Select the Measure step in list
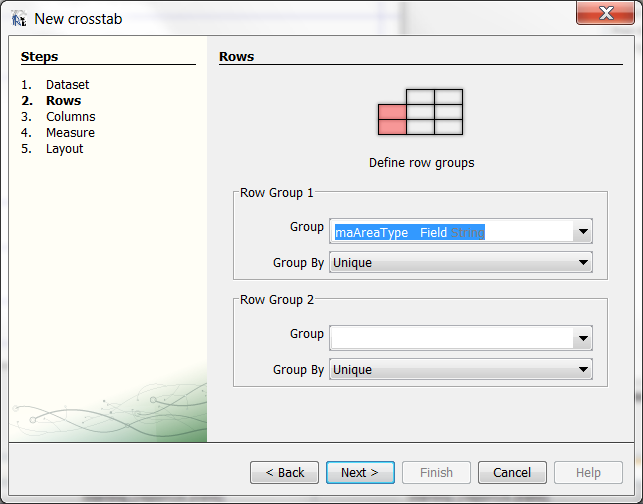 (x=70, y=133)
